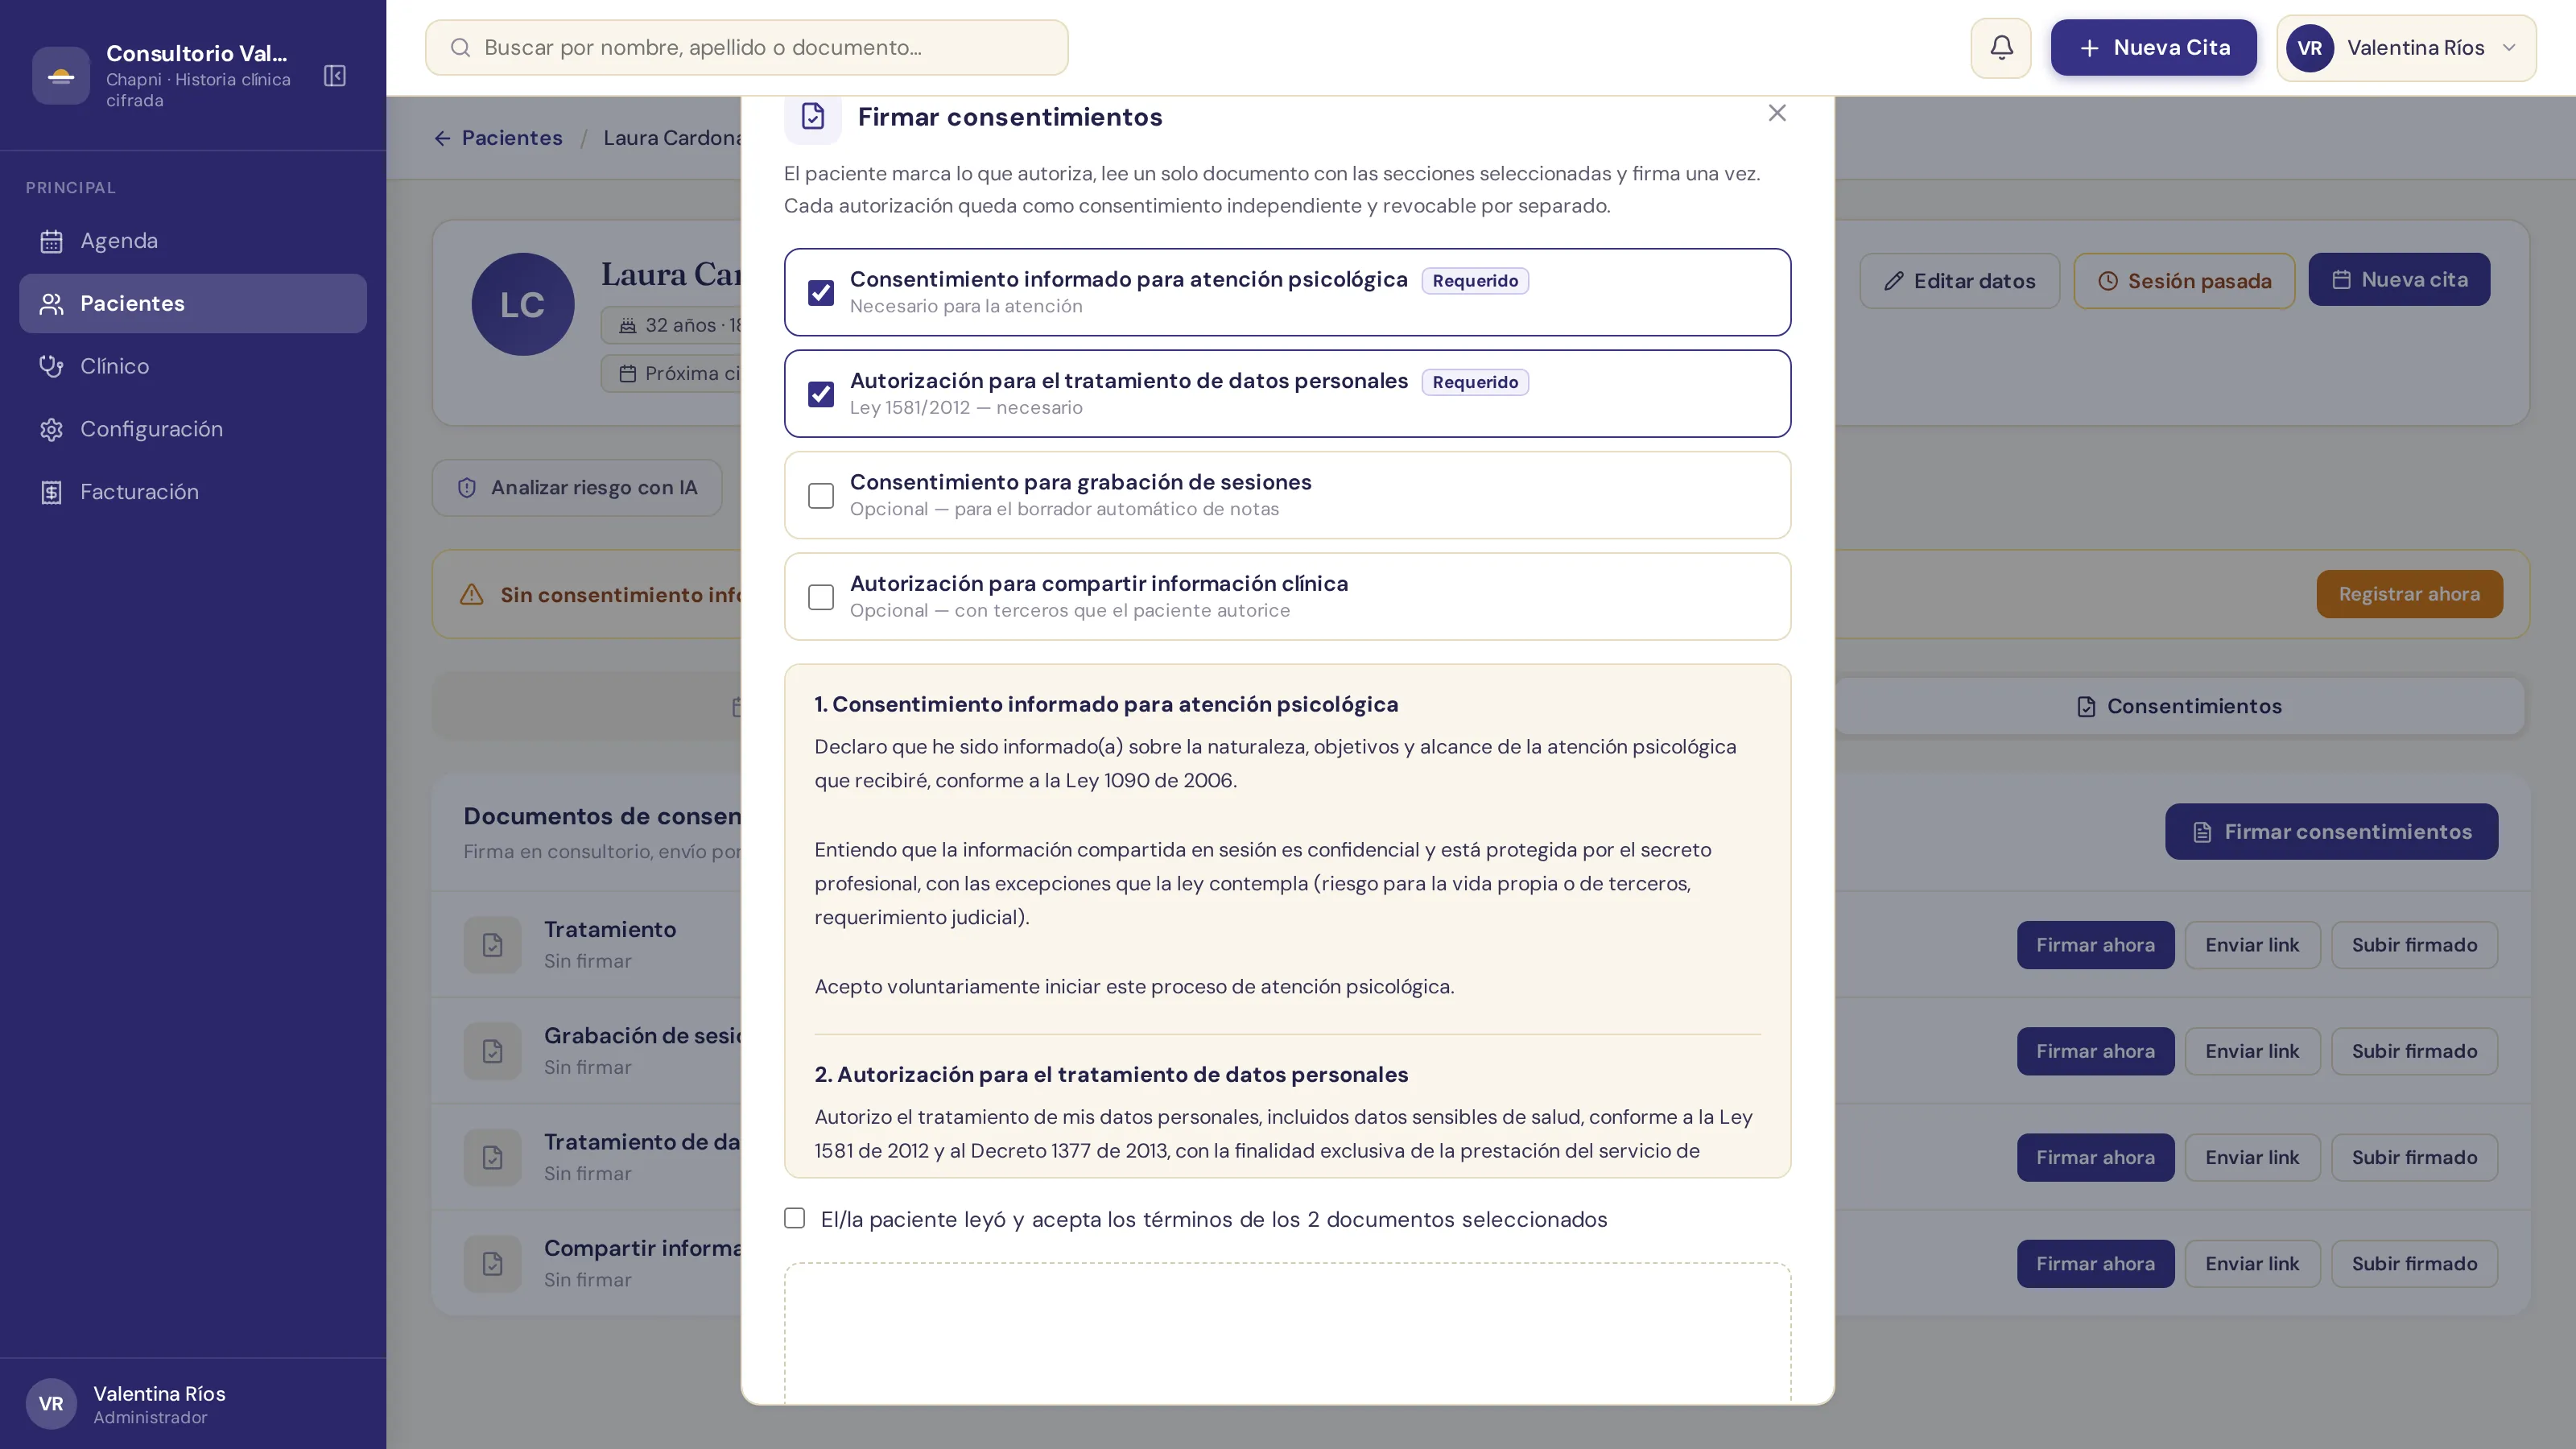Image resolution: width=2576 pixels, height=1449 pixels.
Task: Click the back arrow beside Pacientes
Action: point(442,138)
